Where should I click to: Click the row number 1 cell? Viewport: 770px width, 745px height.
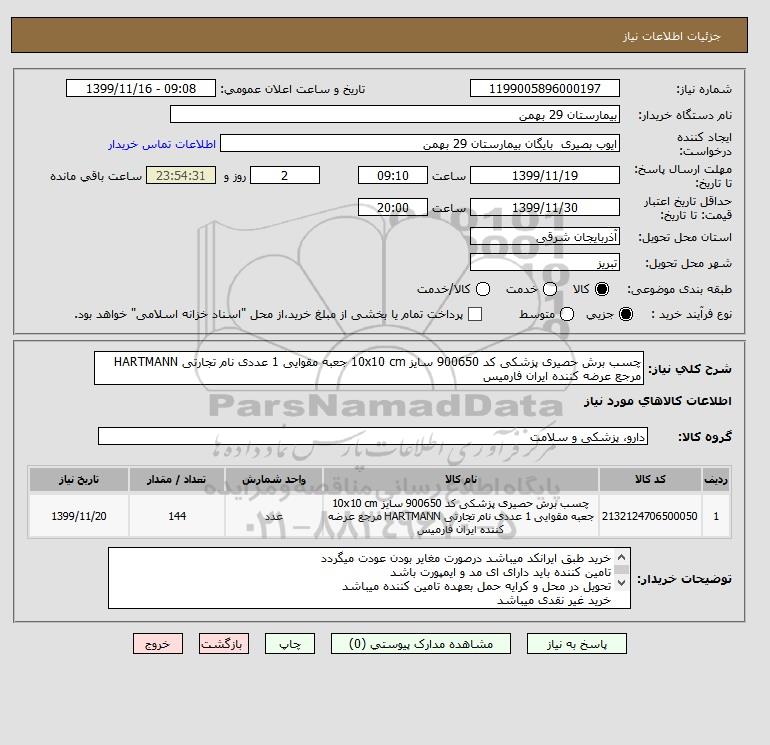716,516
